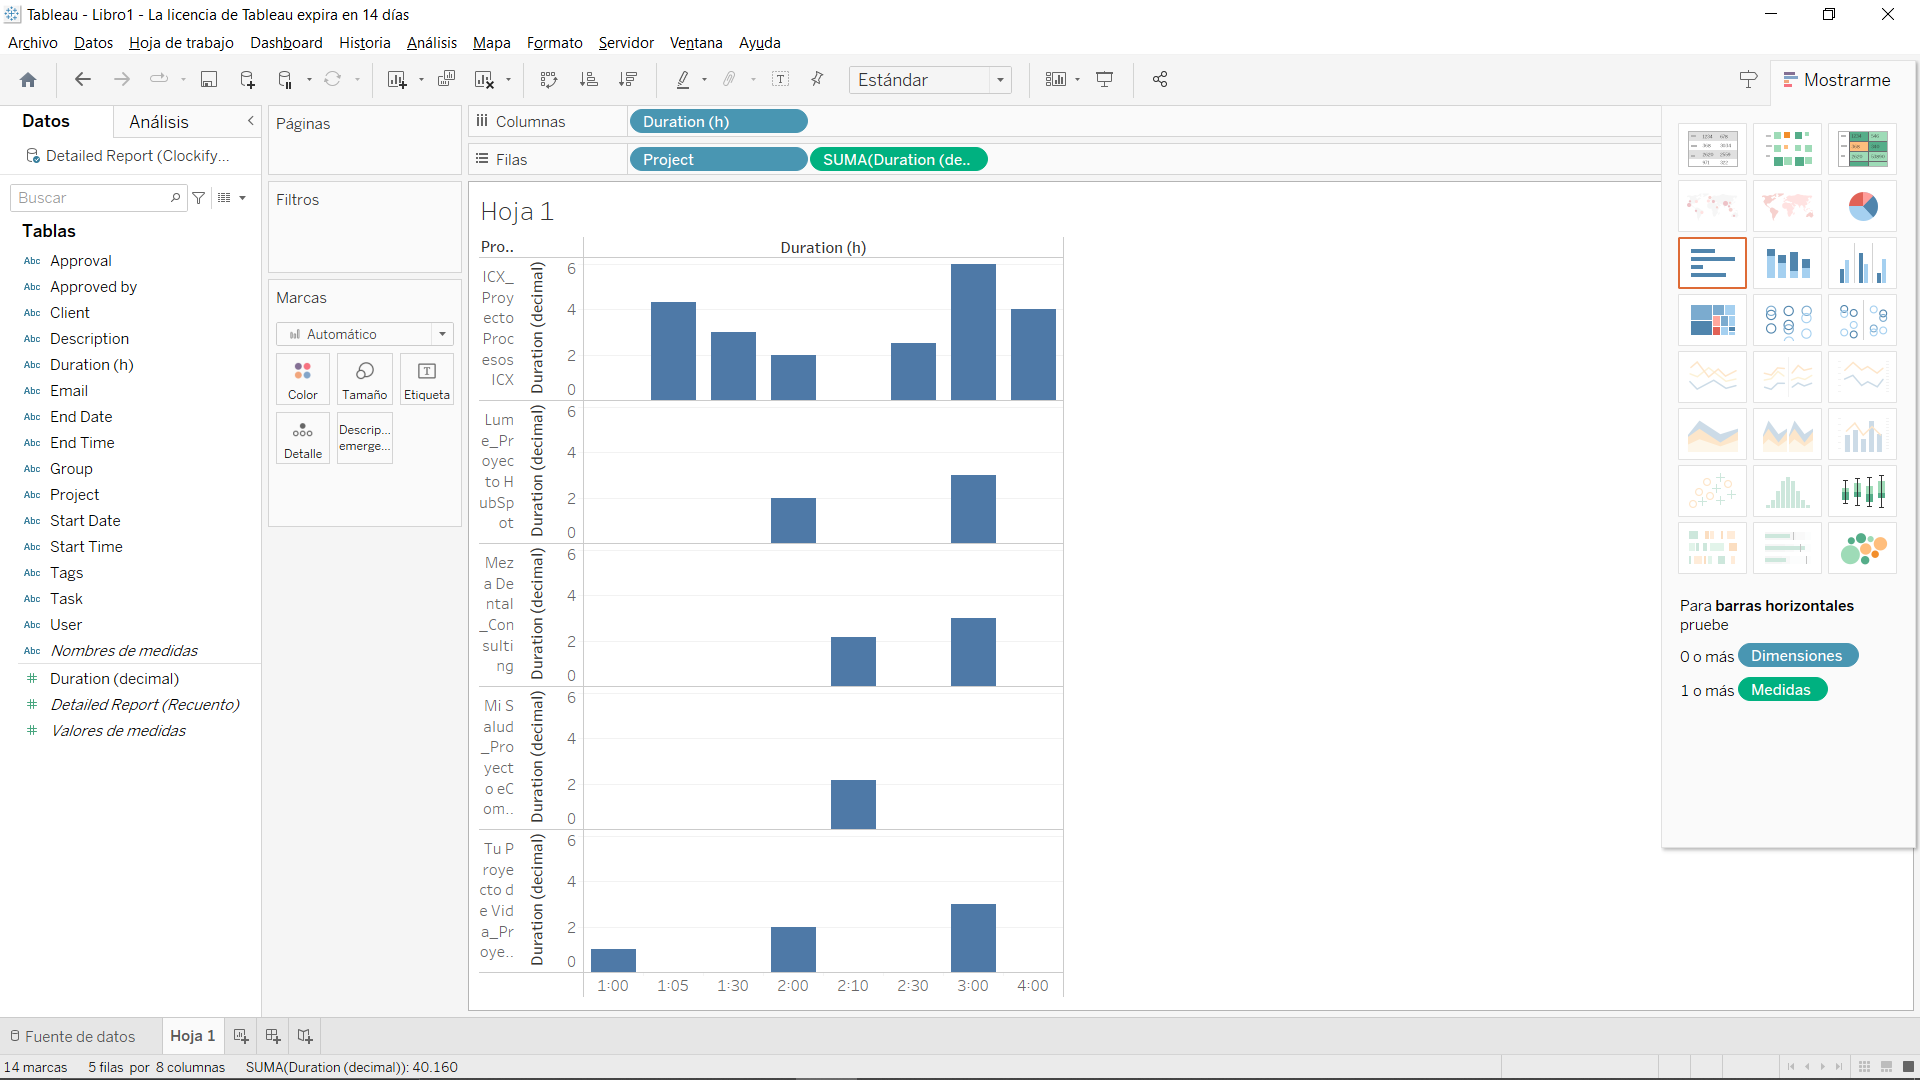
Task: Click the Fuente de datos button
Action: click(80, 1036)
